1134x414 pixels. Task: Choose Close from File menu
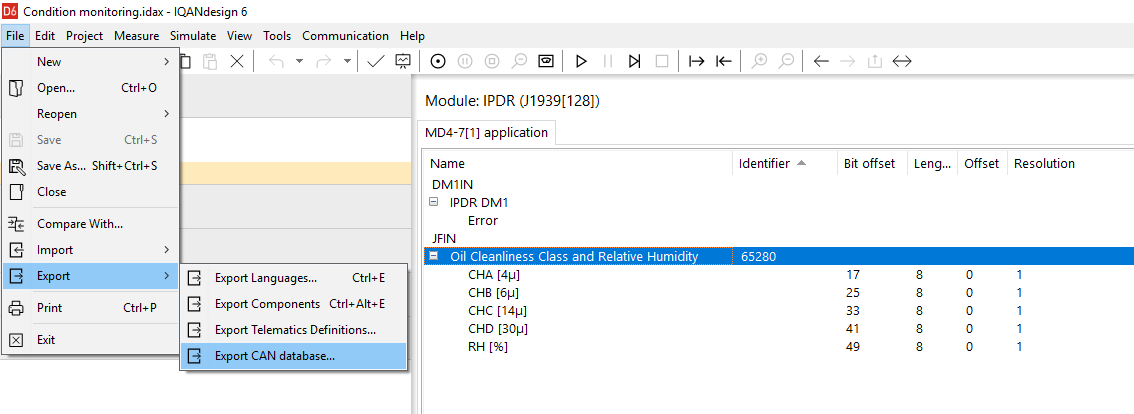pyautogui.click(x=90, y=193)
